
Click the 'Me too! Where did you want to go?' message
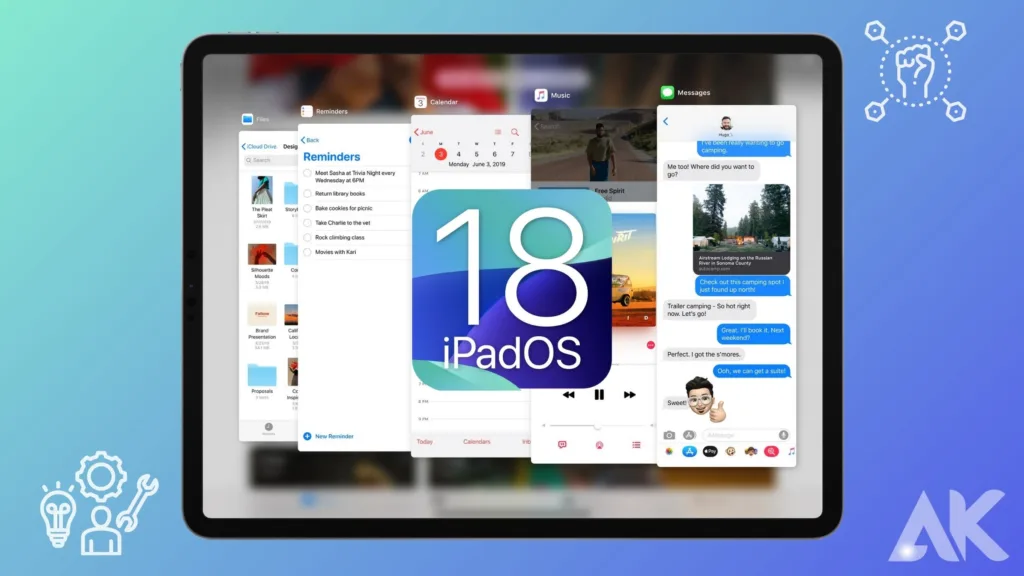tap(711, 170)
